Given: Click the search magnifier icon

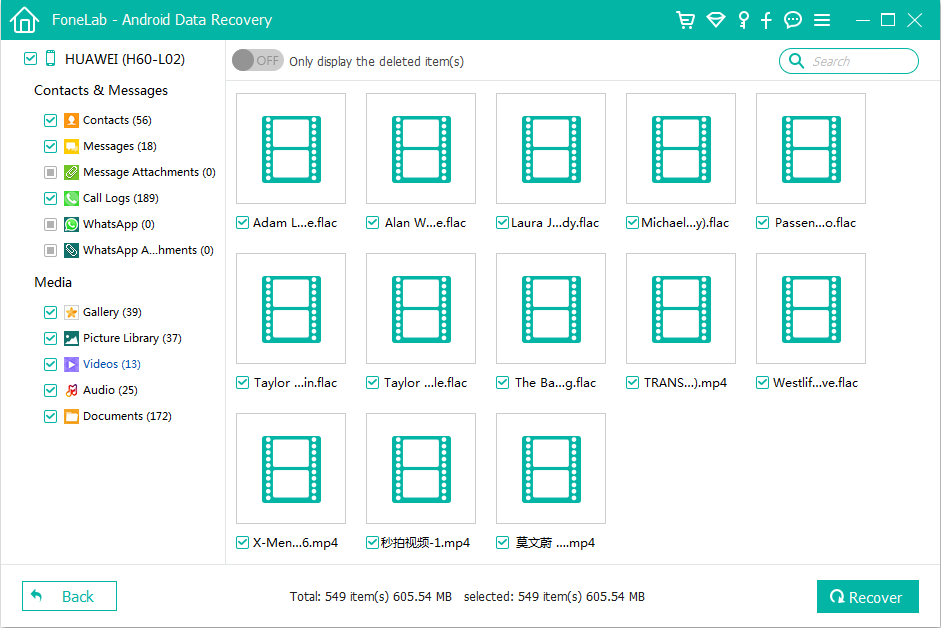Looking at the screenshot, I should click(796, 61).
